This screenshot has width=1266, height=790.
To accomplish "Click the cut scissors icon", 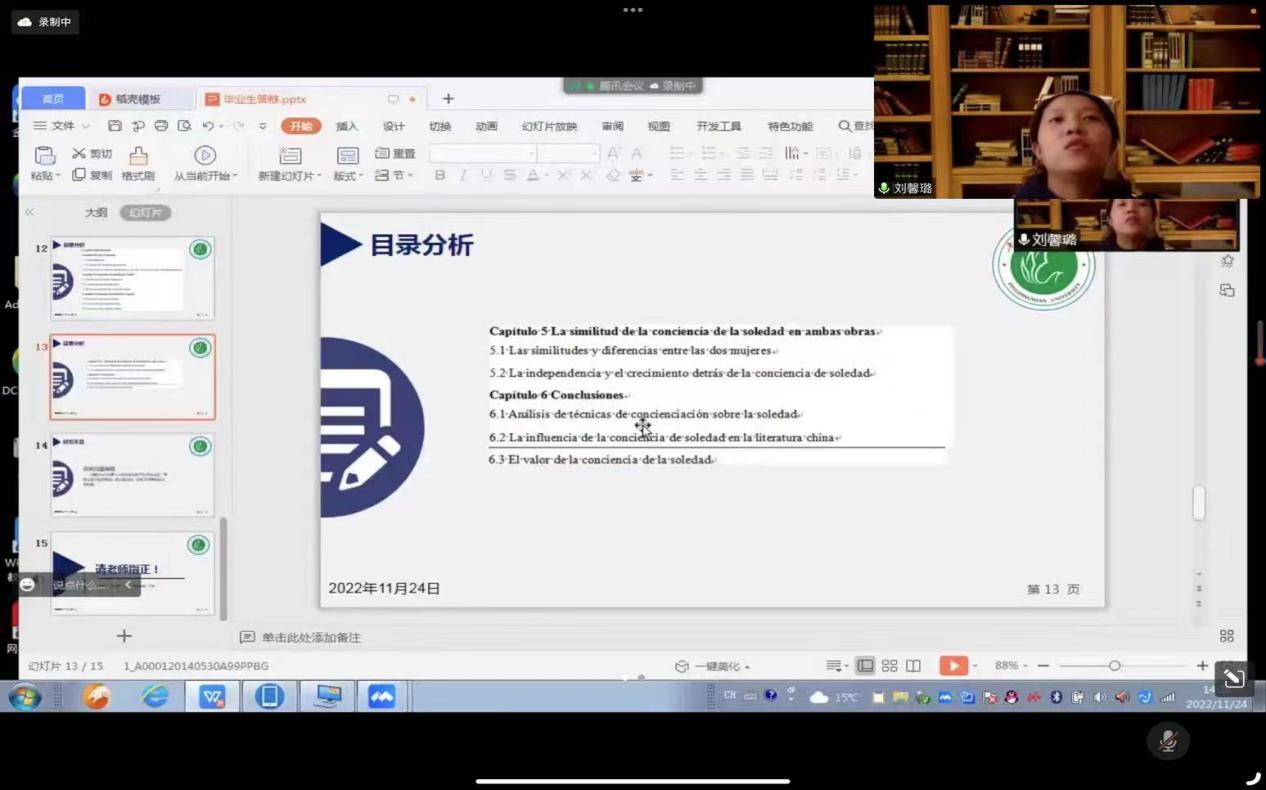I will [x=80, y=153].
